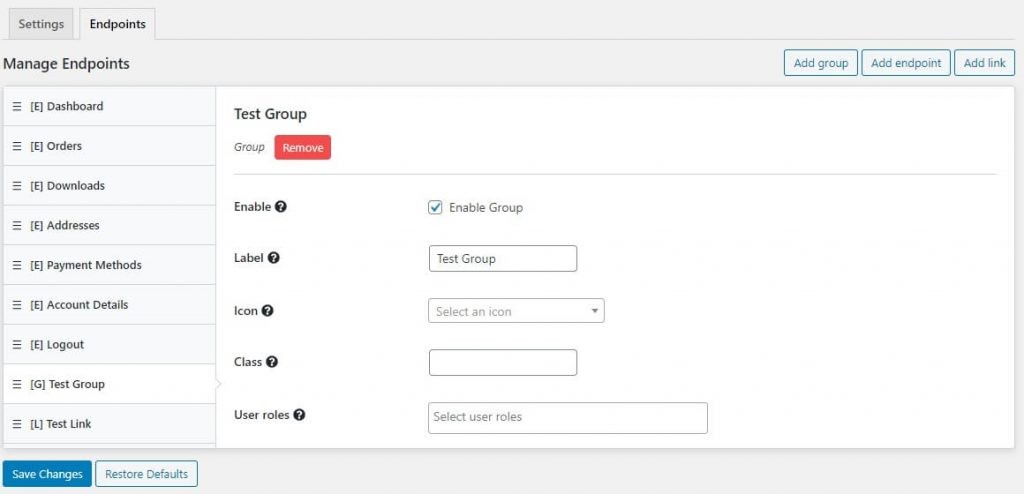
Task: Click Save Changes
Action: 47,474
